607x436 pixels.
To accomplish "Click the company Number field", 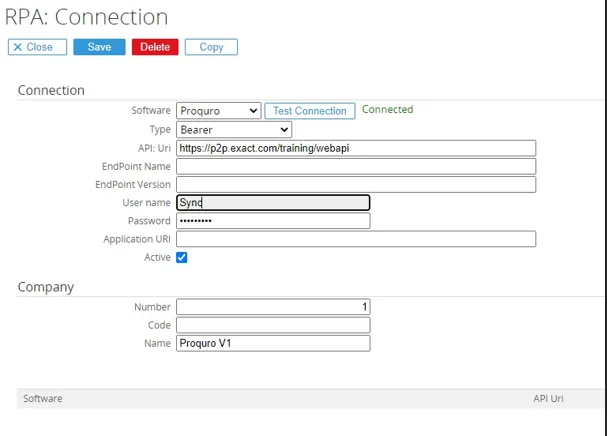I will pyautogui.click(x=272, y=307).
